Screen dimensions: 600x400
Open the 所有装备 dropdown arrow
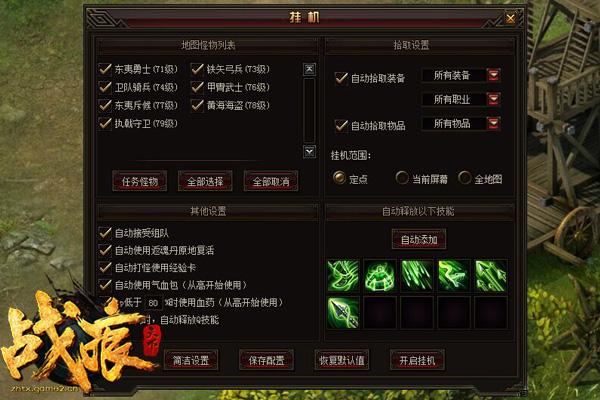494,75
